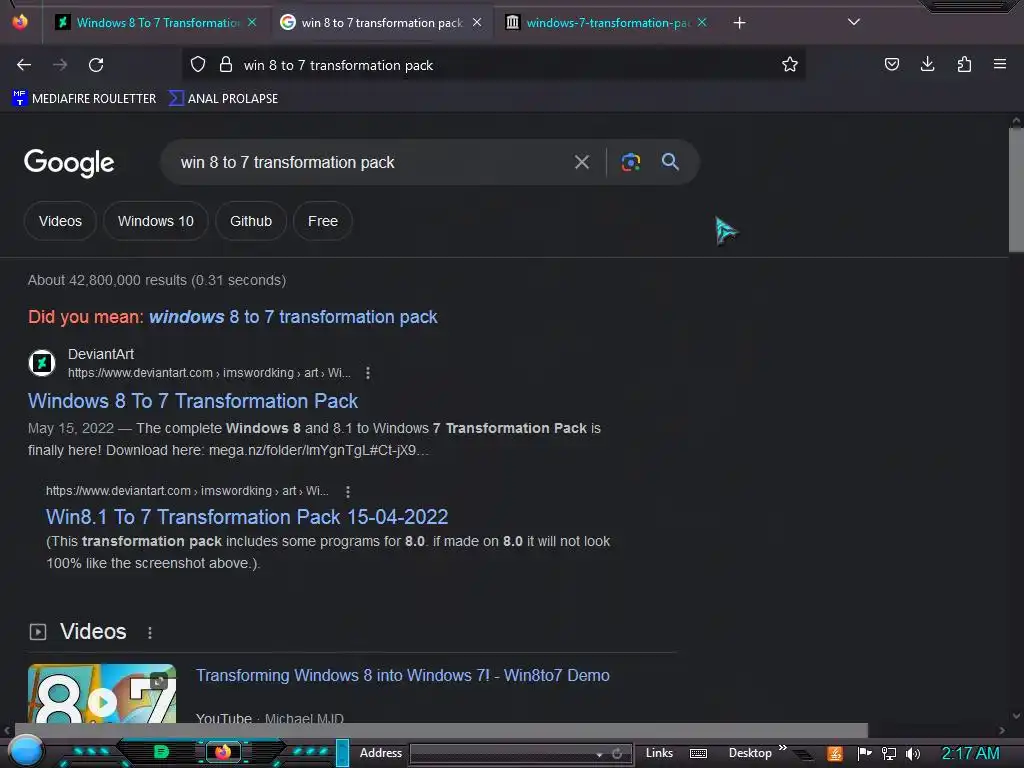
Task: Expand the list all tabs chevron
Action: pos(854,22)
